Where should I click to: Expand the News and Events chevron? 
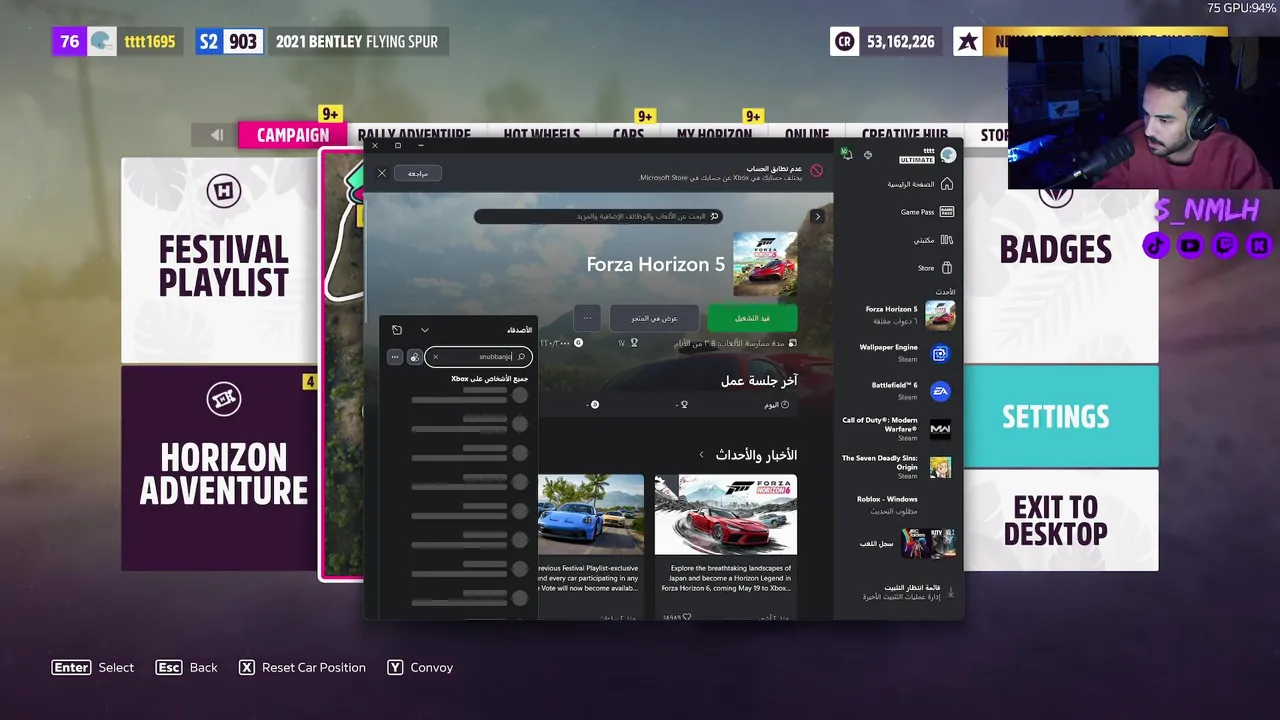click(x=701, y=455)
